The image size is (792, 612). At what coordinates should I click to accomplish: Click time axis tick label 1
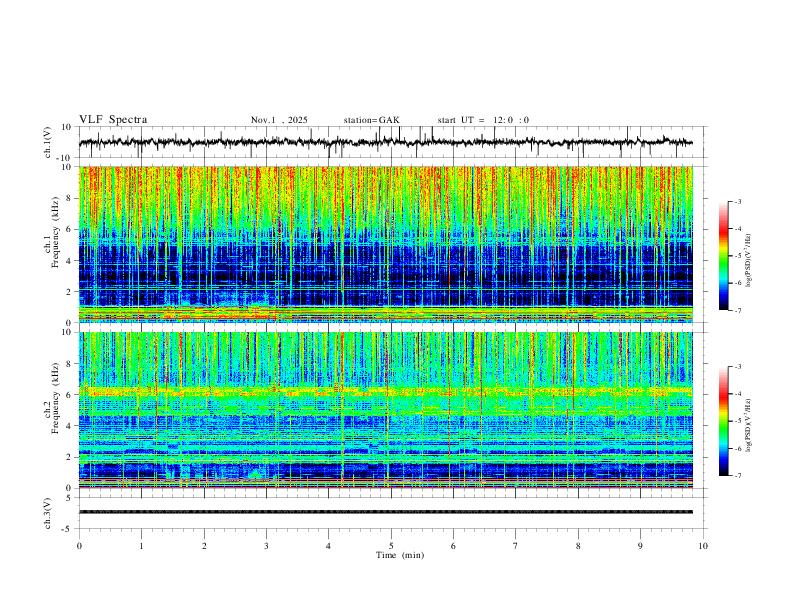141,546
